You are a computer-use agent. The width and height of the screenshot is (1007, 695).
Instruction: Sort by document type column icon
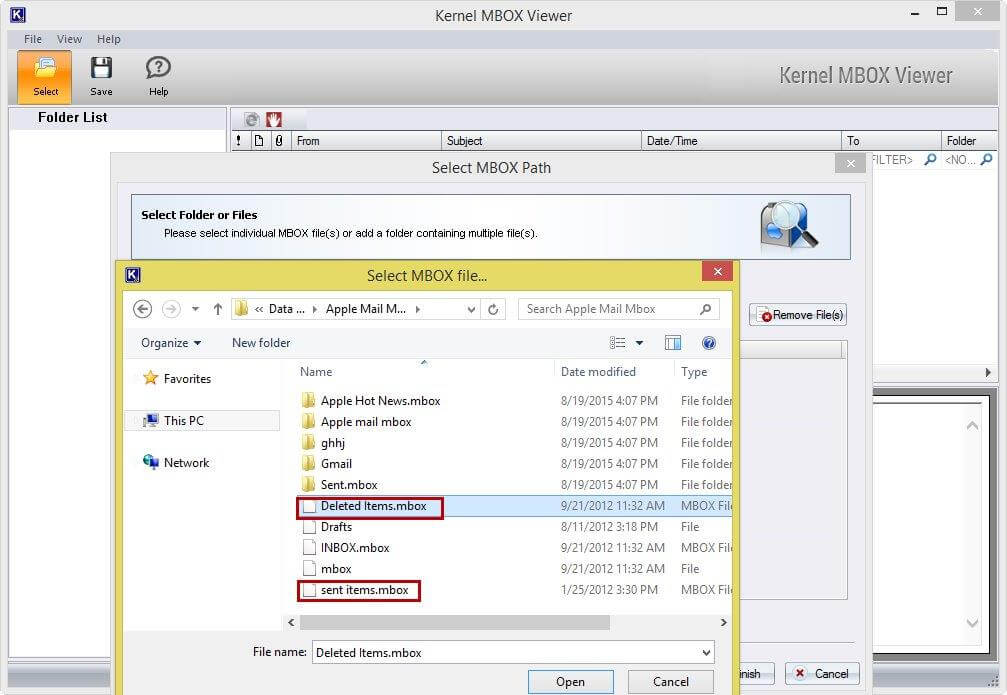pyautogui.click(x=258, y=141)
